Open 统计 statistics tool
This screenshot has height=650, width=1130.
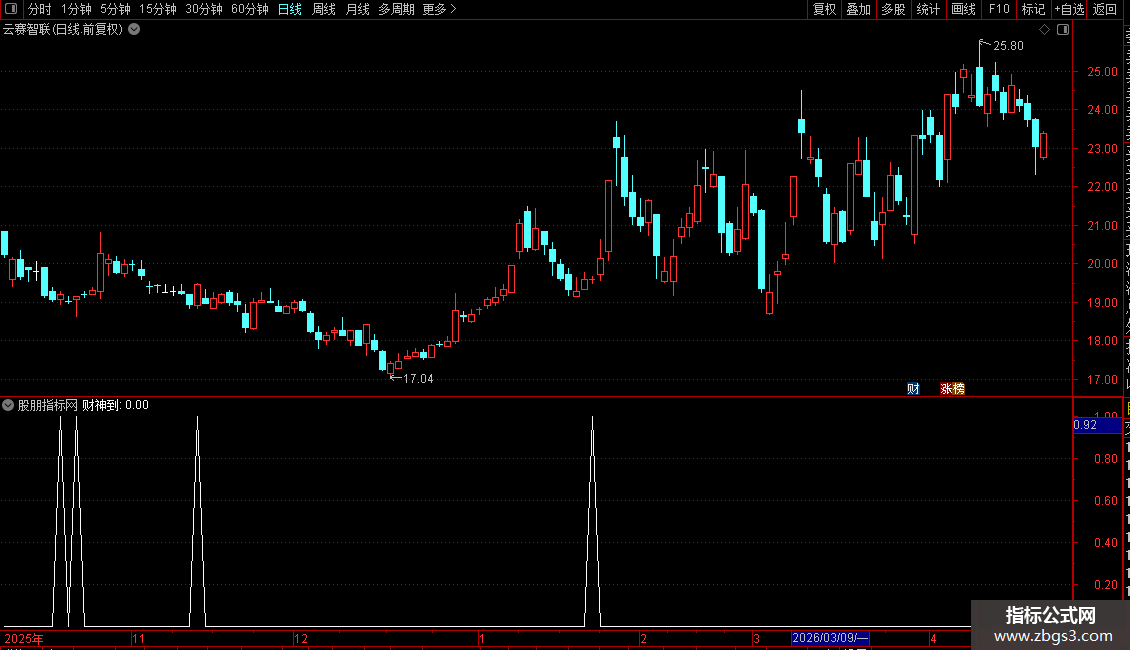(x=928, y=9)
